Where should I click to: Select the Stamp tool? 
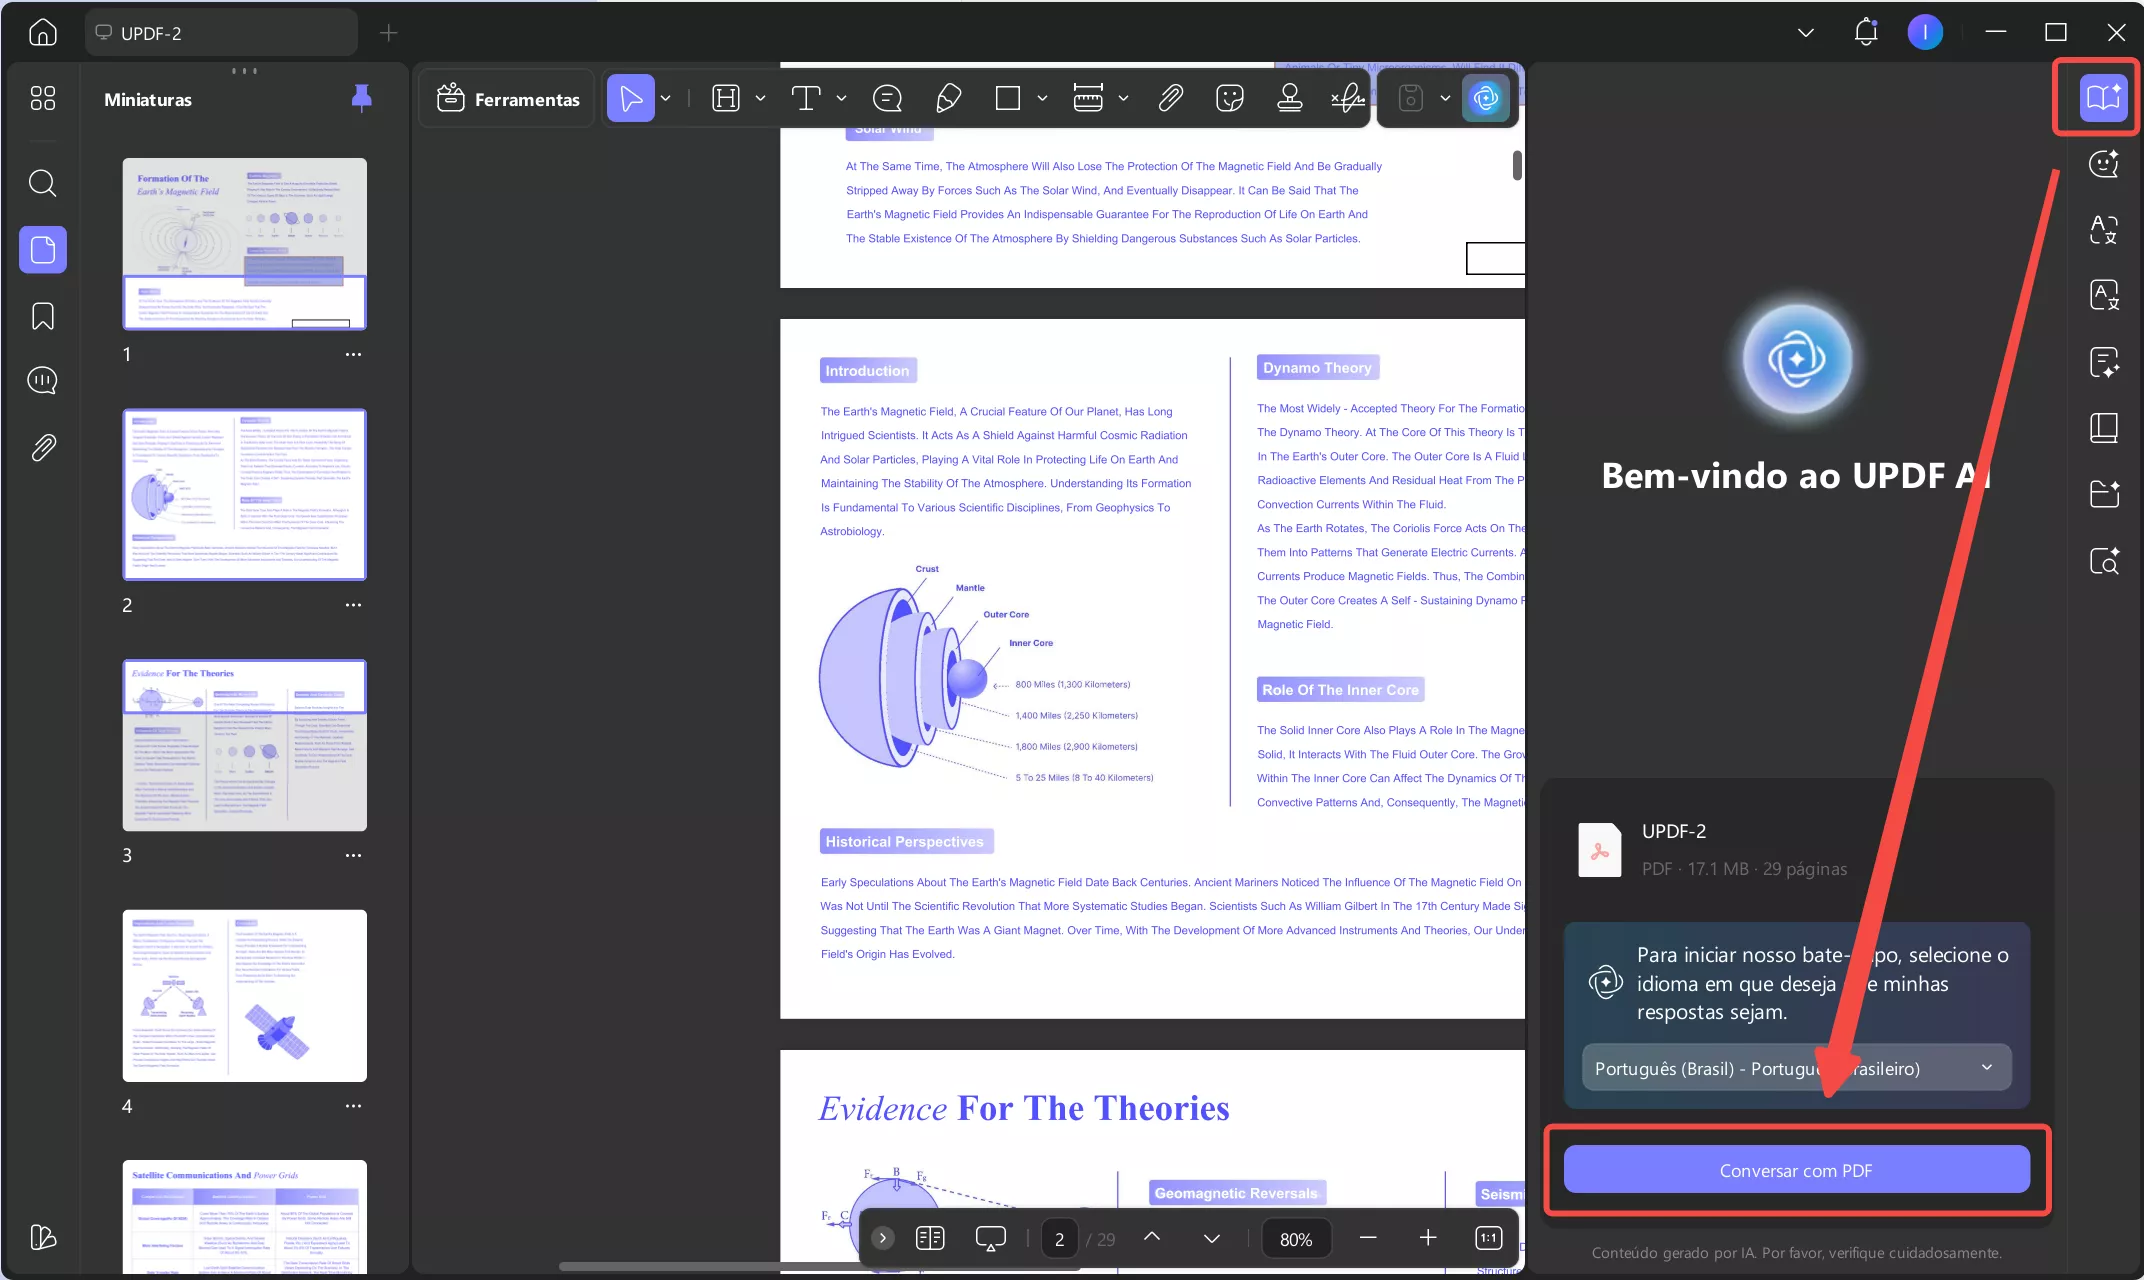tap(1289, 97)
